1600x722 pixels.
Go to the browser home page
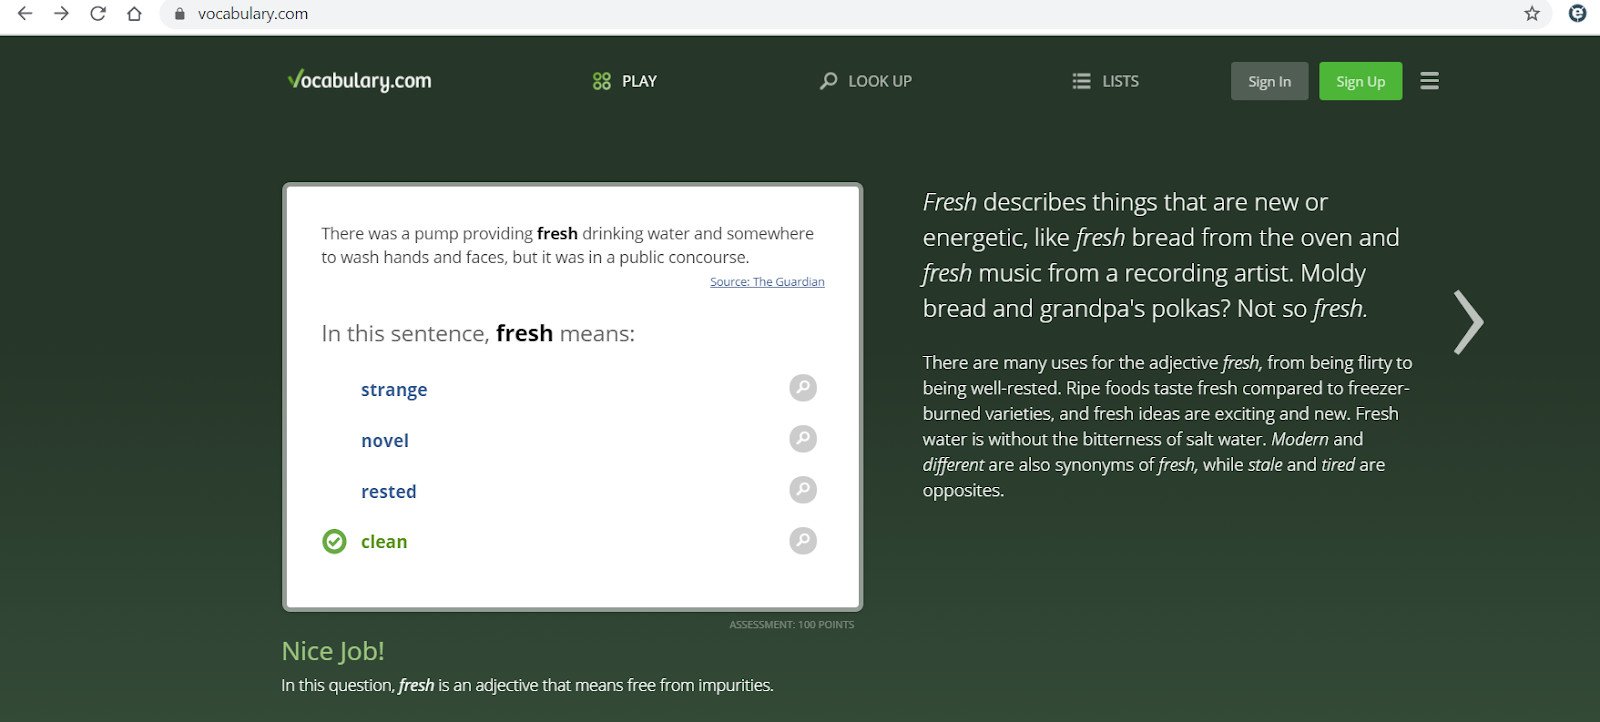coord(134,14)
